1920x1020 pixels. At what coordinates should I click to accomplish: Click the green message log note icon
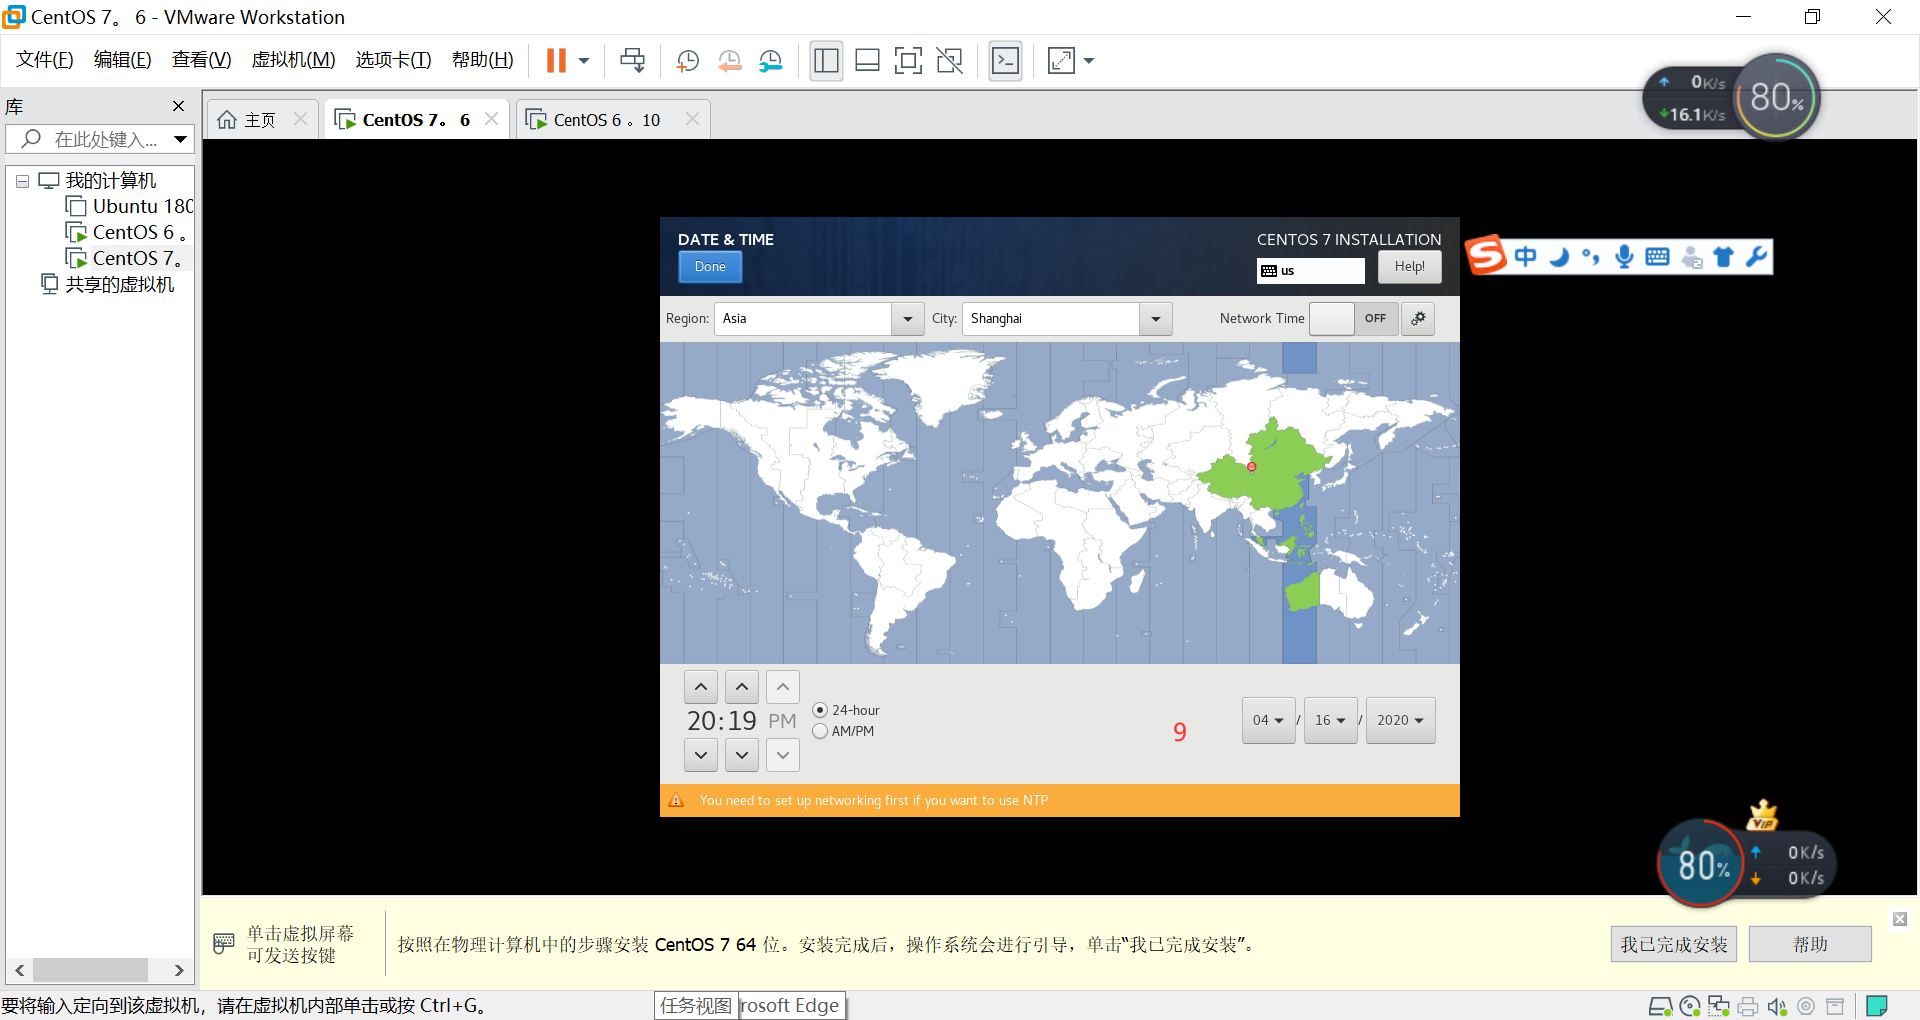pyautogui.click(x=1877, y=1006)
